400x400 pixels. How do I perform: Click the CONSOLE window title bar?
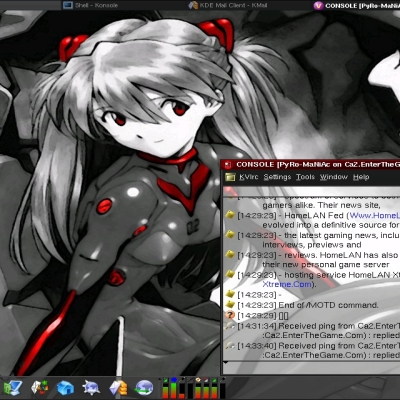(311, 165)
